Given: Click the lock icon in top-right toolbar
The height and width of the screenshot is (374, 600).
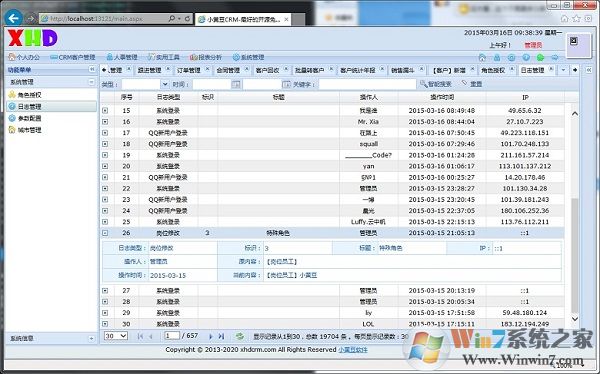Looking at the screenshot, I should [497, 57].
